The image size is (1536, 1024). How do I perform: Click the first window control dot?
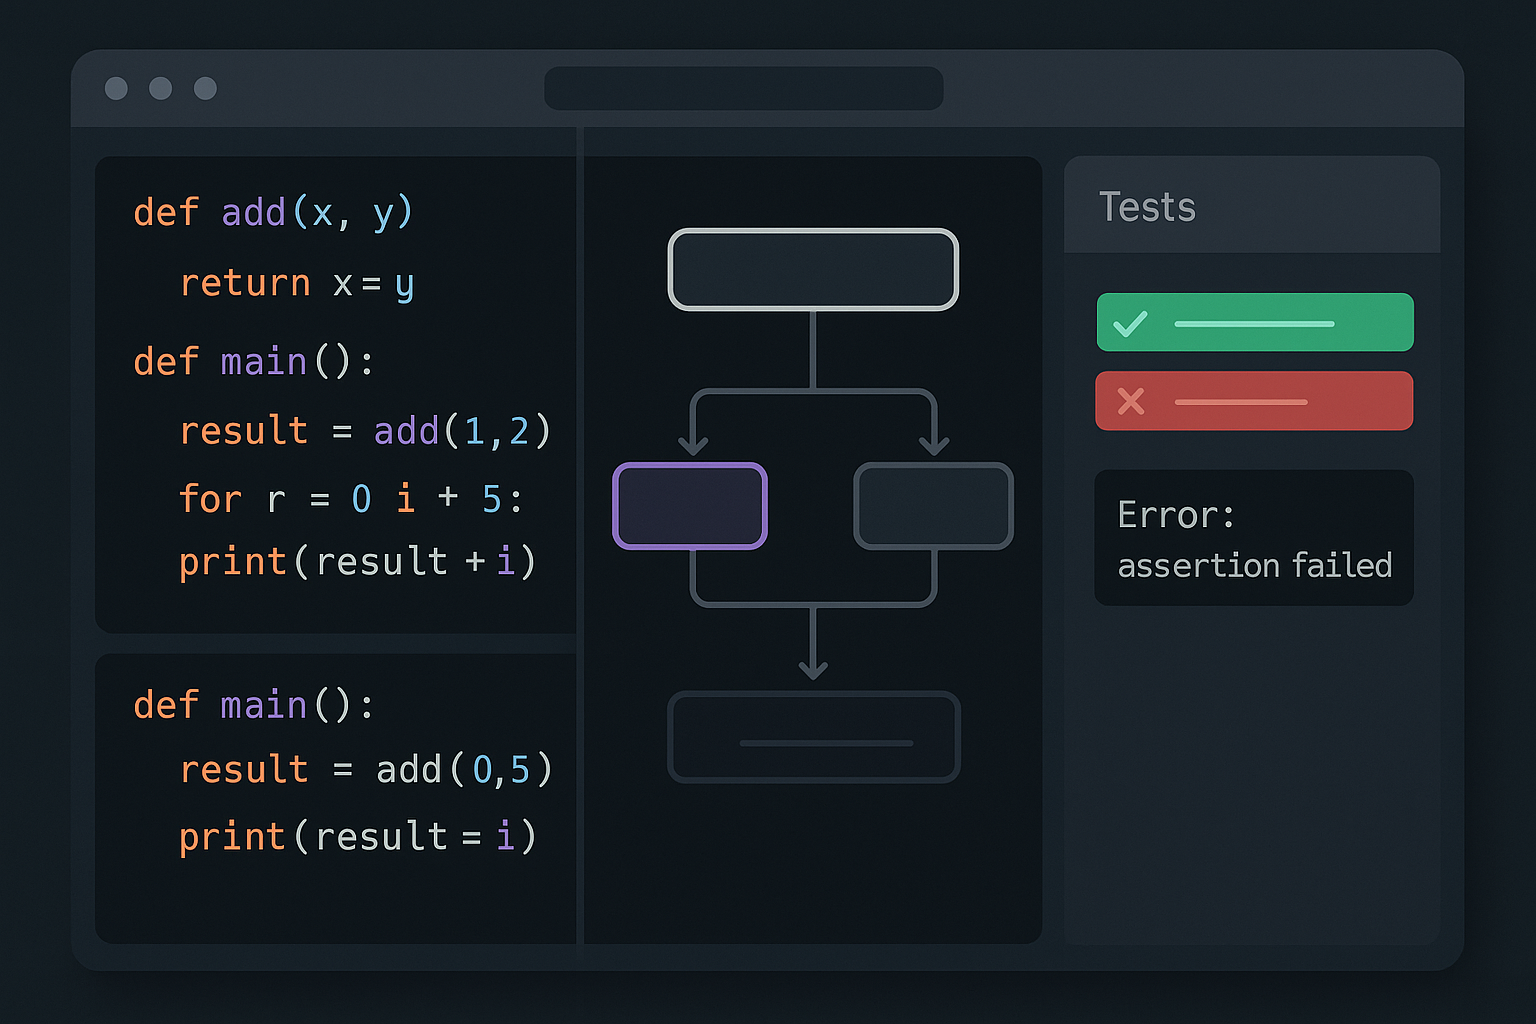tap(116, 88)
